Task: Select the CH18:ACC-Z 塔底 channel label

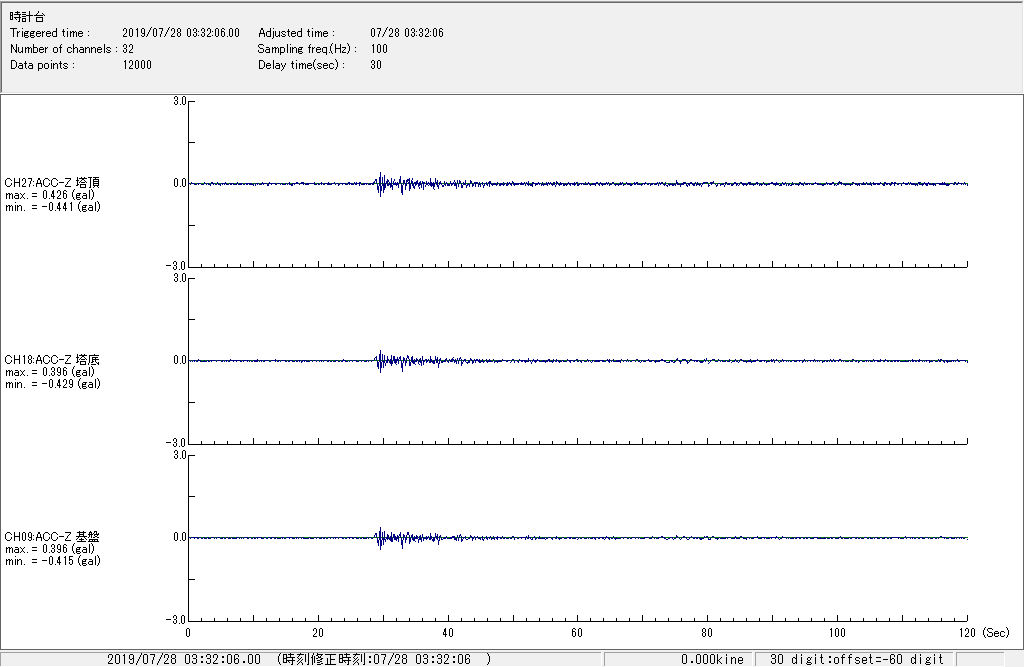Action: click(x=52, y=360)
